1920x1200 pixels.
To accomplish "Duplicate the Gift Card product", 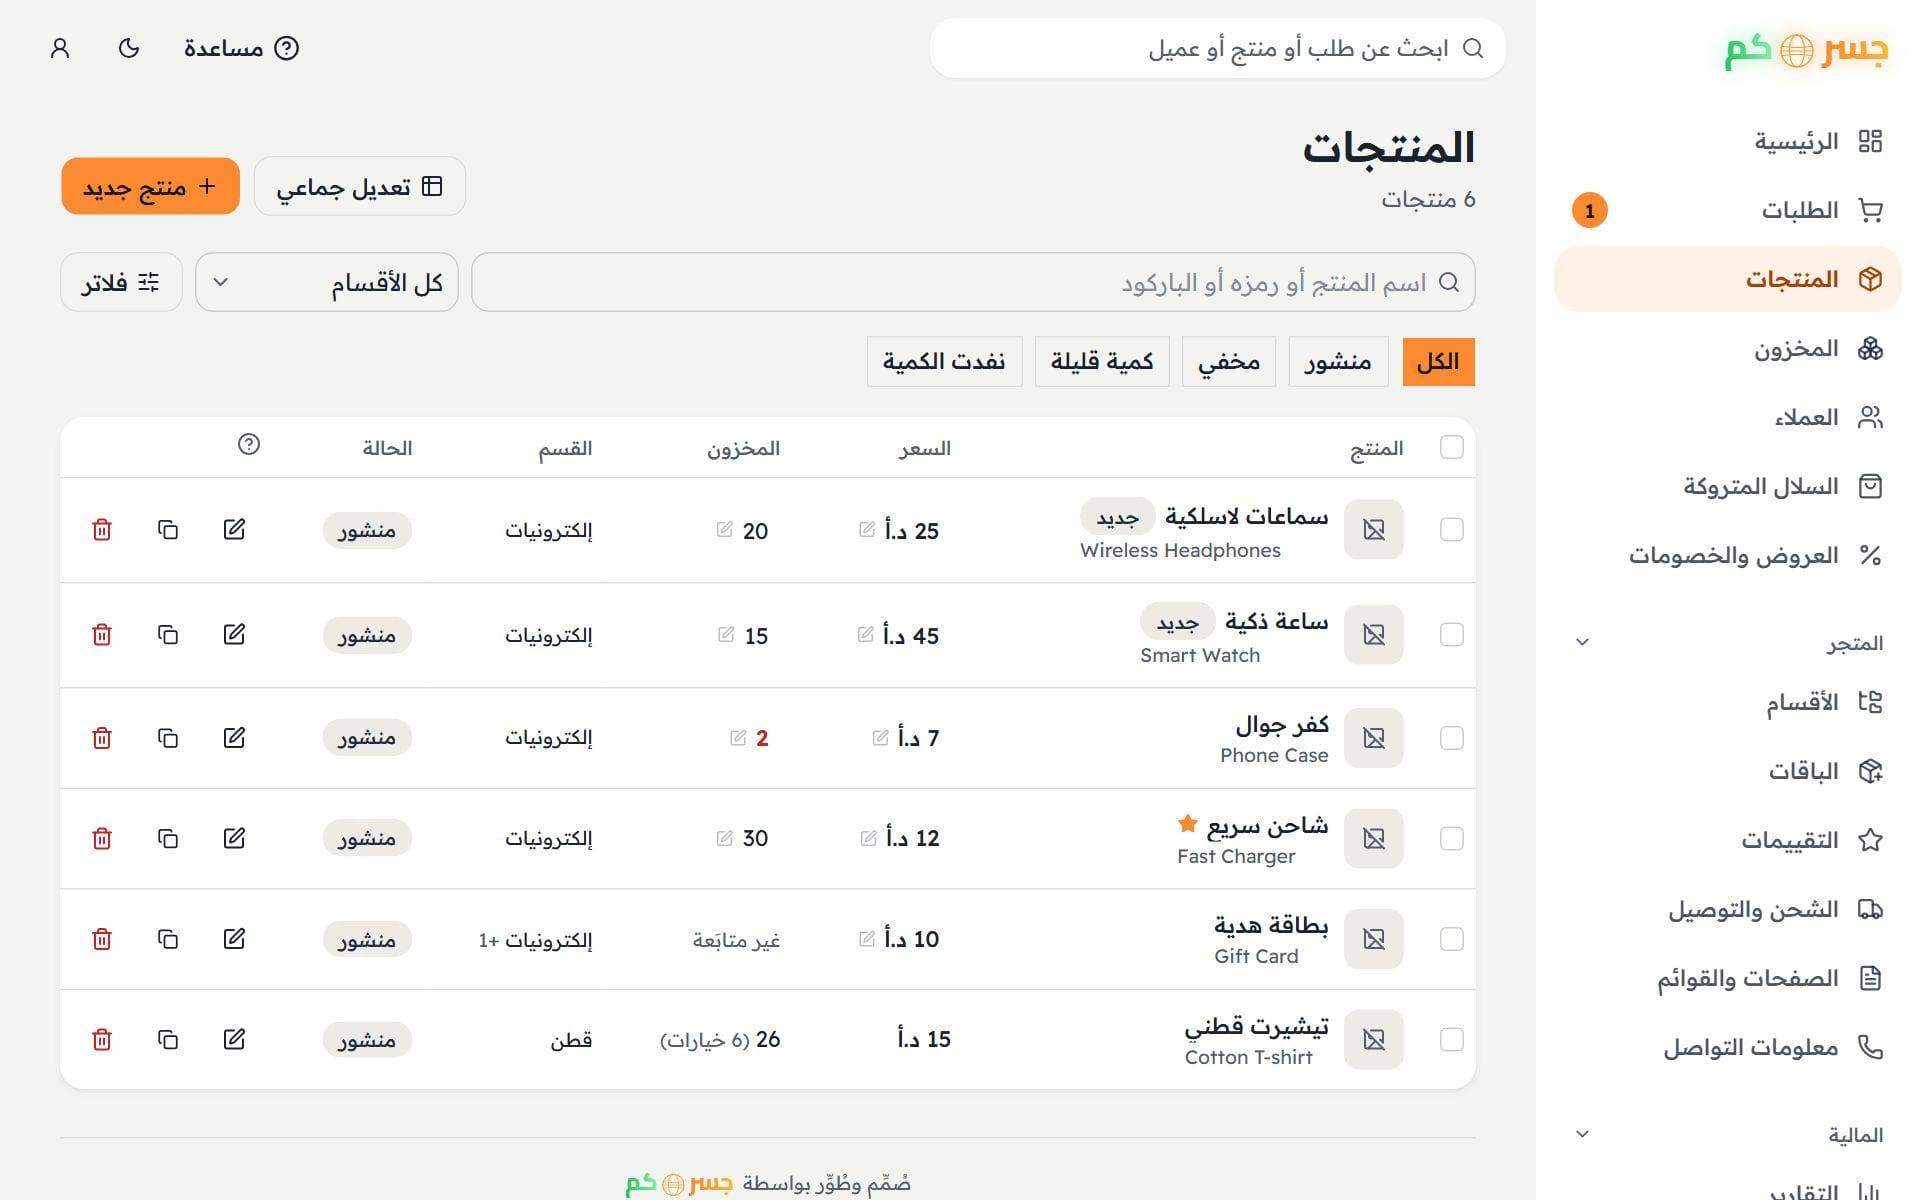I will pos(168,939).
